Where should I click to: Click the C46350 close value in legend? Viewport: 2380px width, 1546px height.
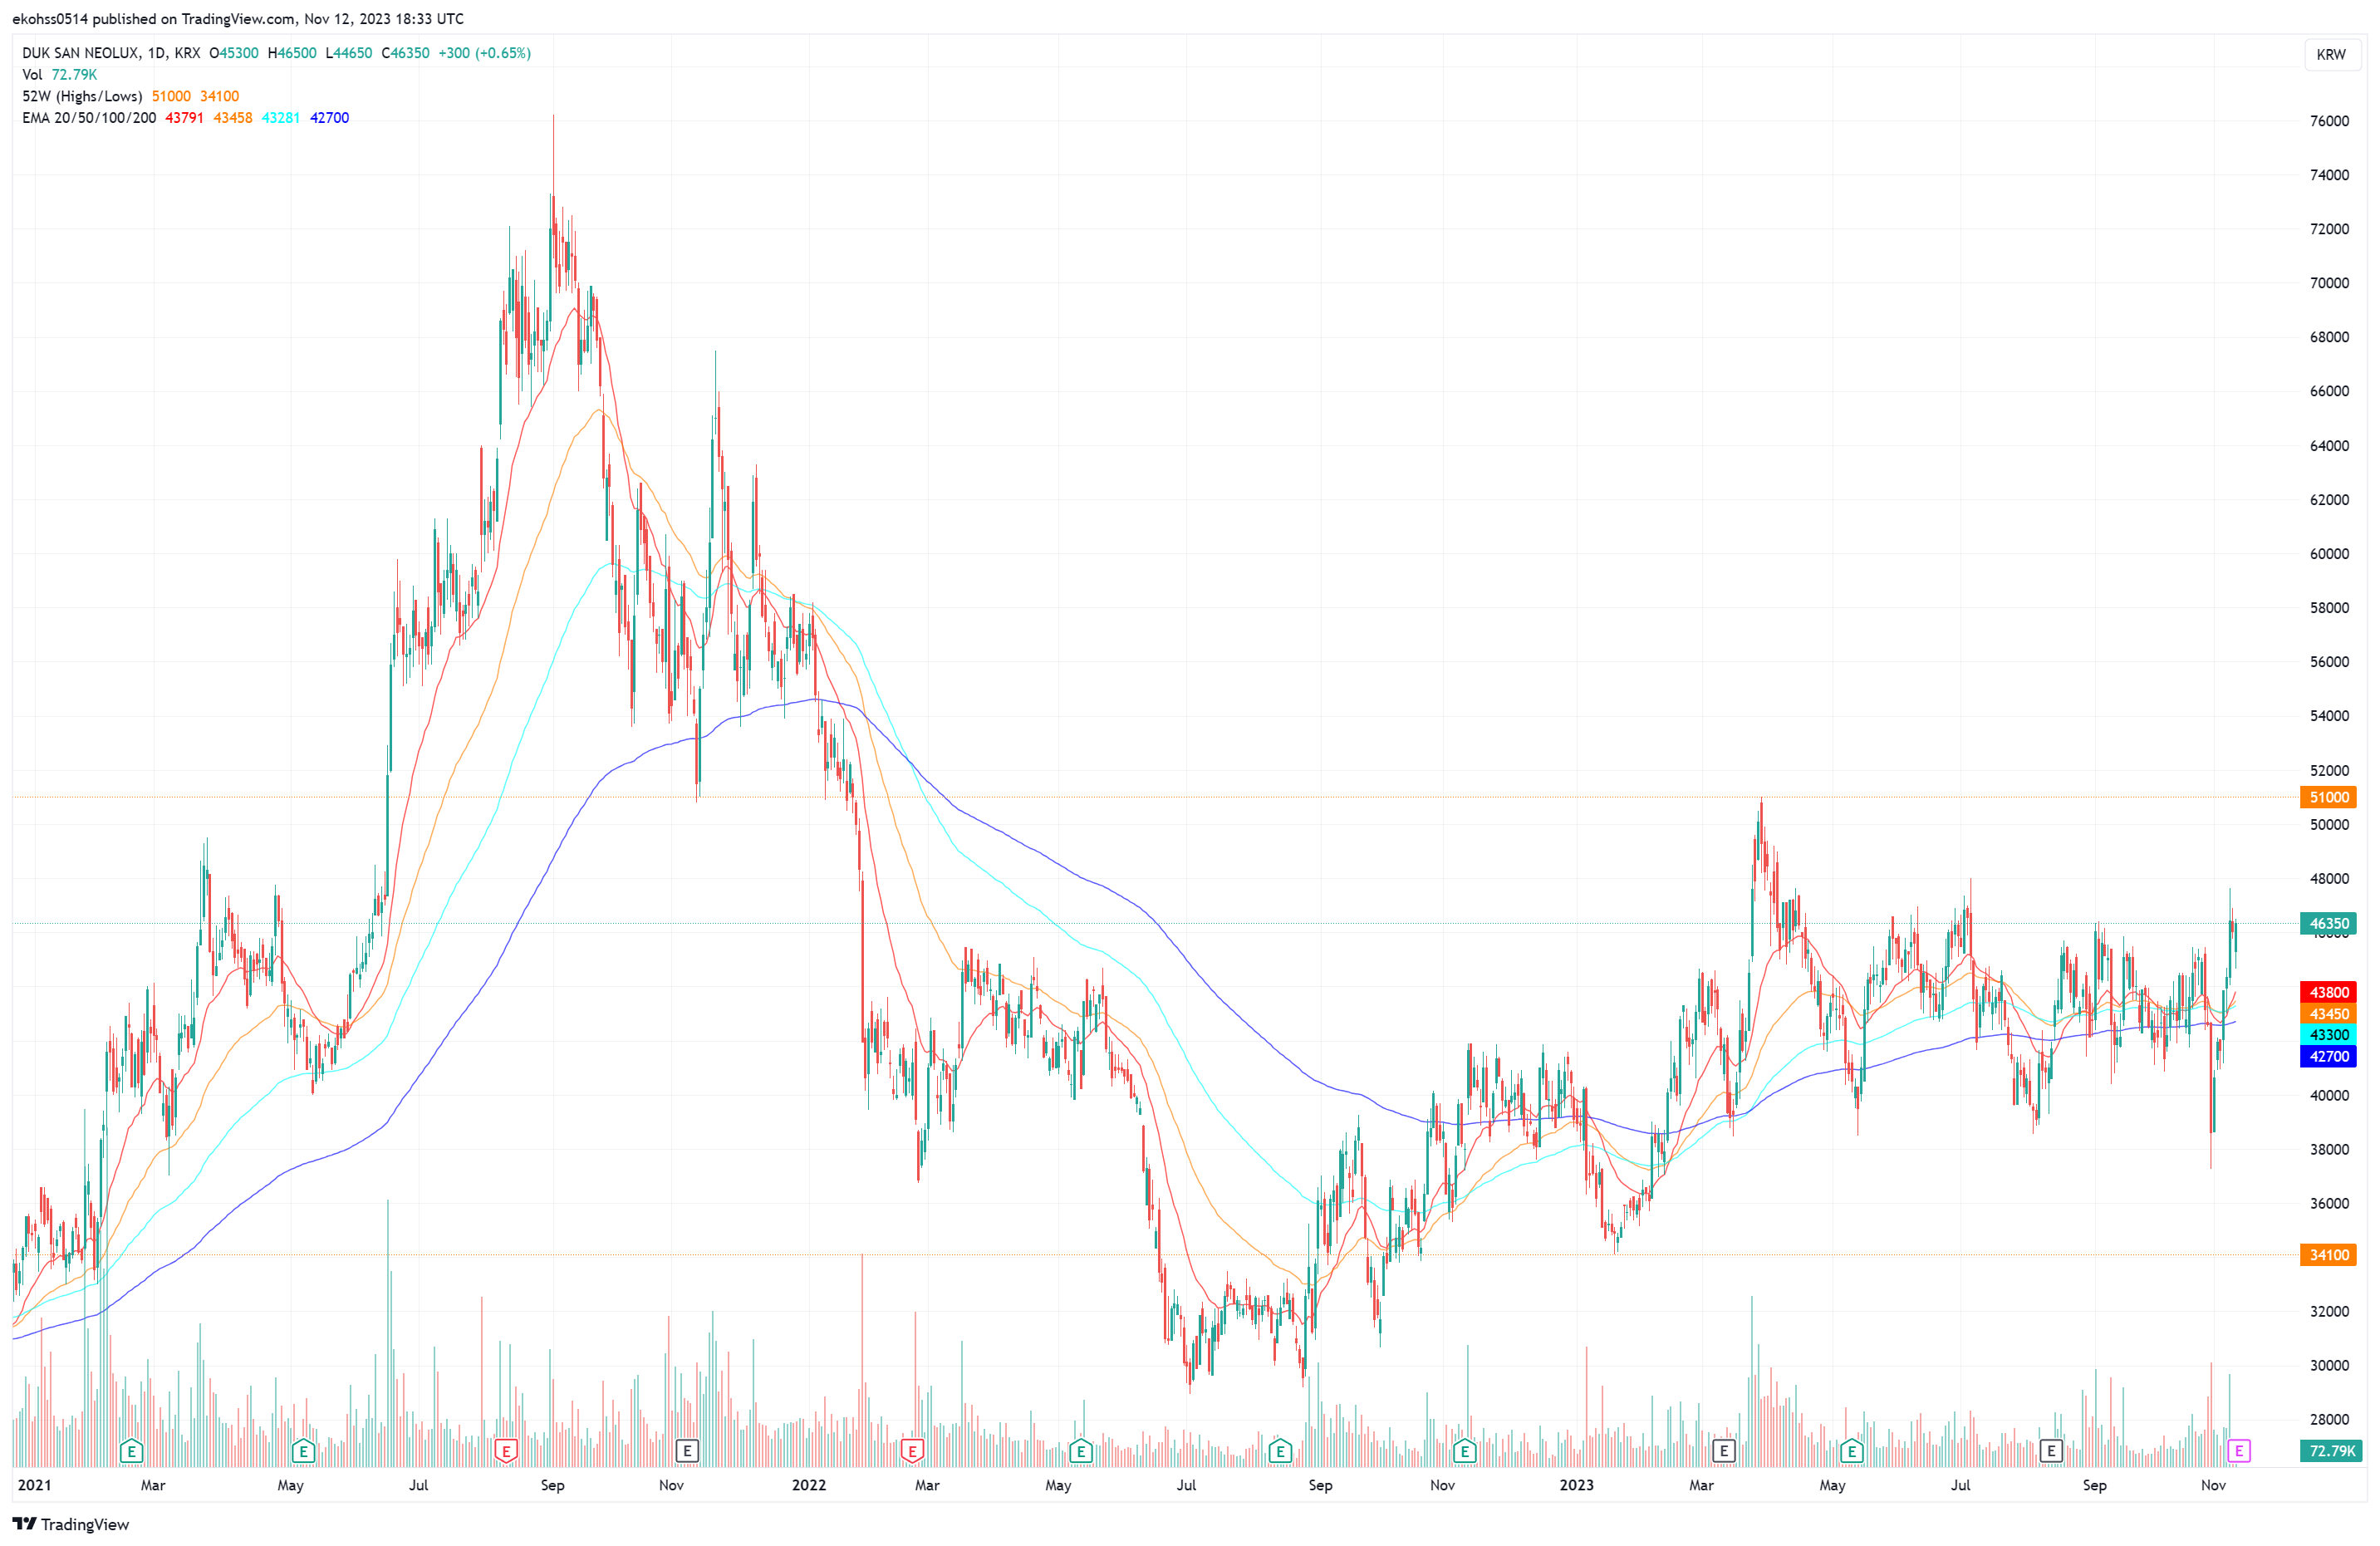click(x=405, y=53)
